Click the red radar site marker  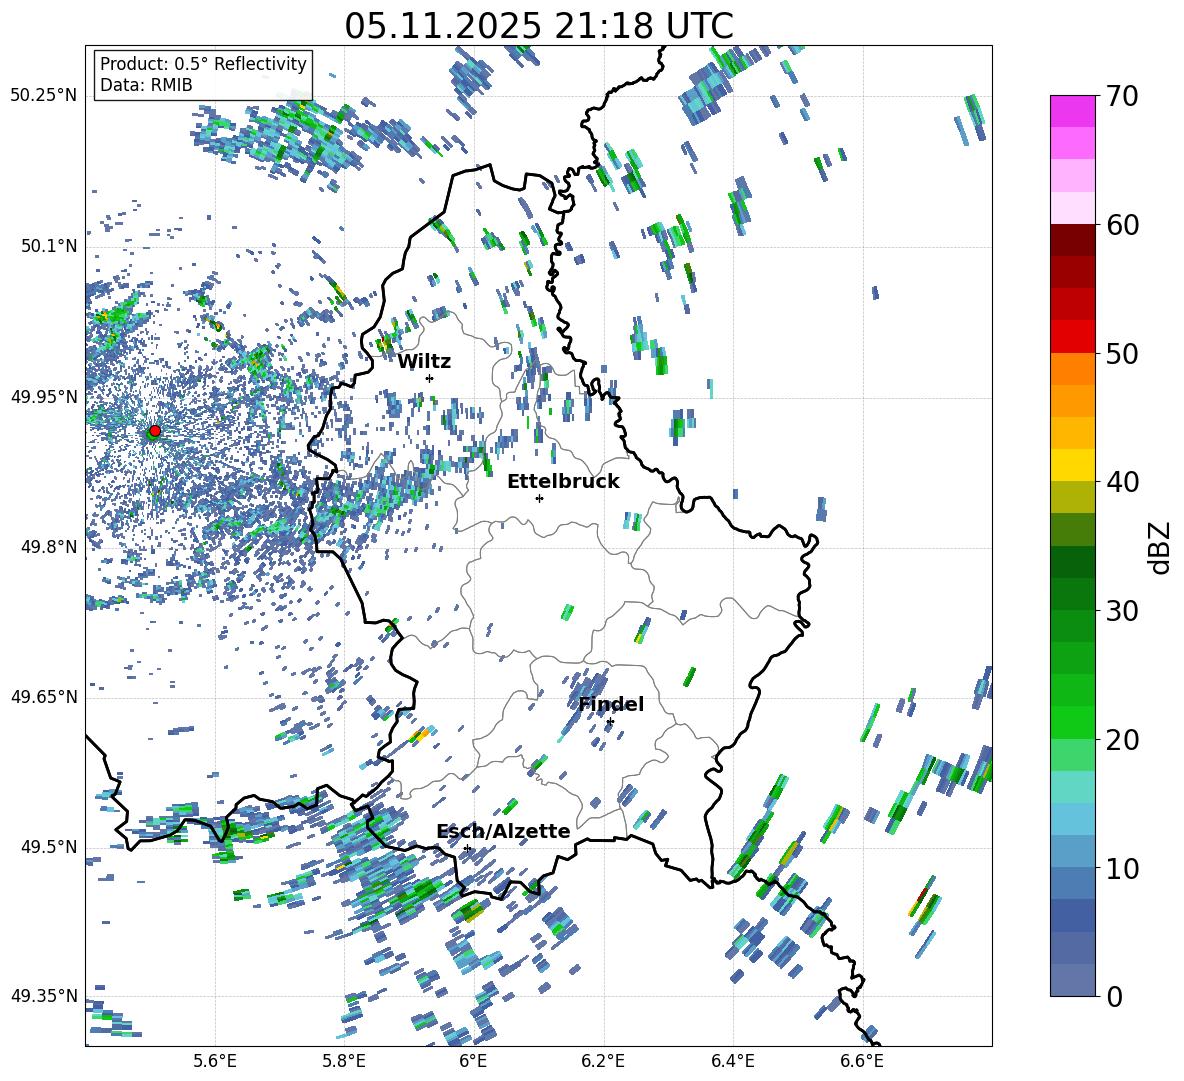coord(155,430)
